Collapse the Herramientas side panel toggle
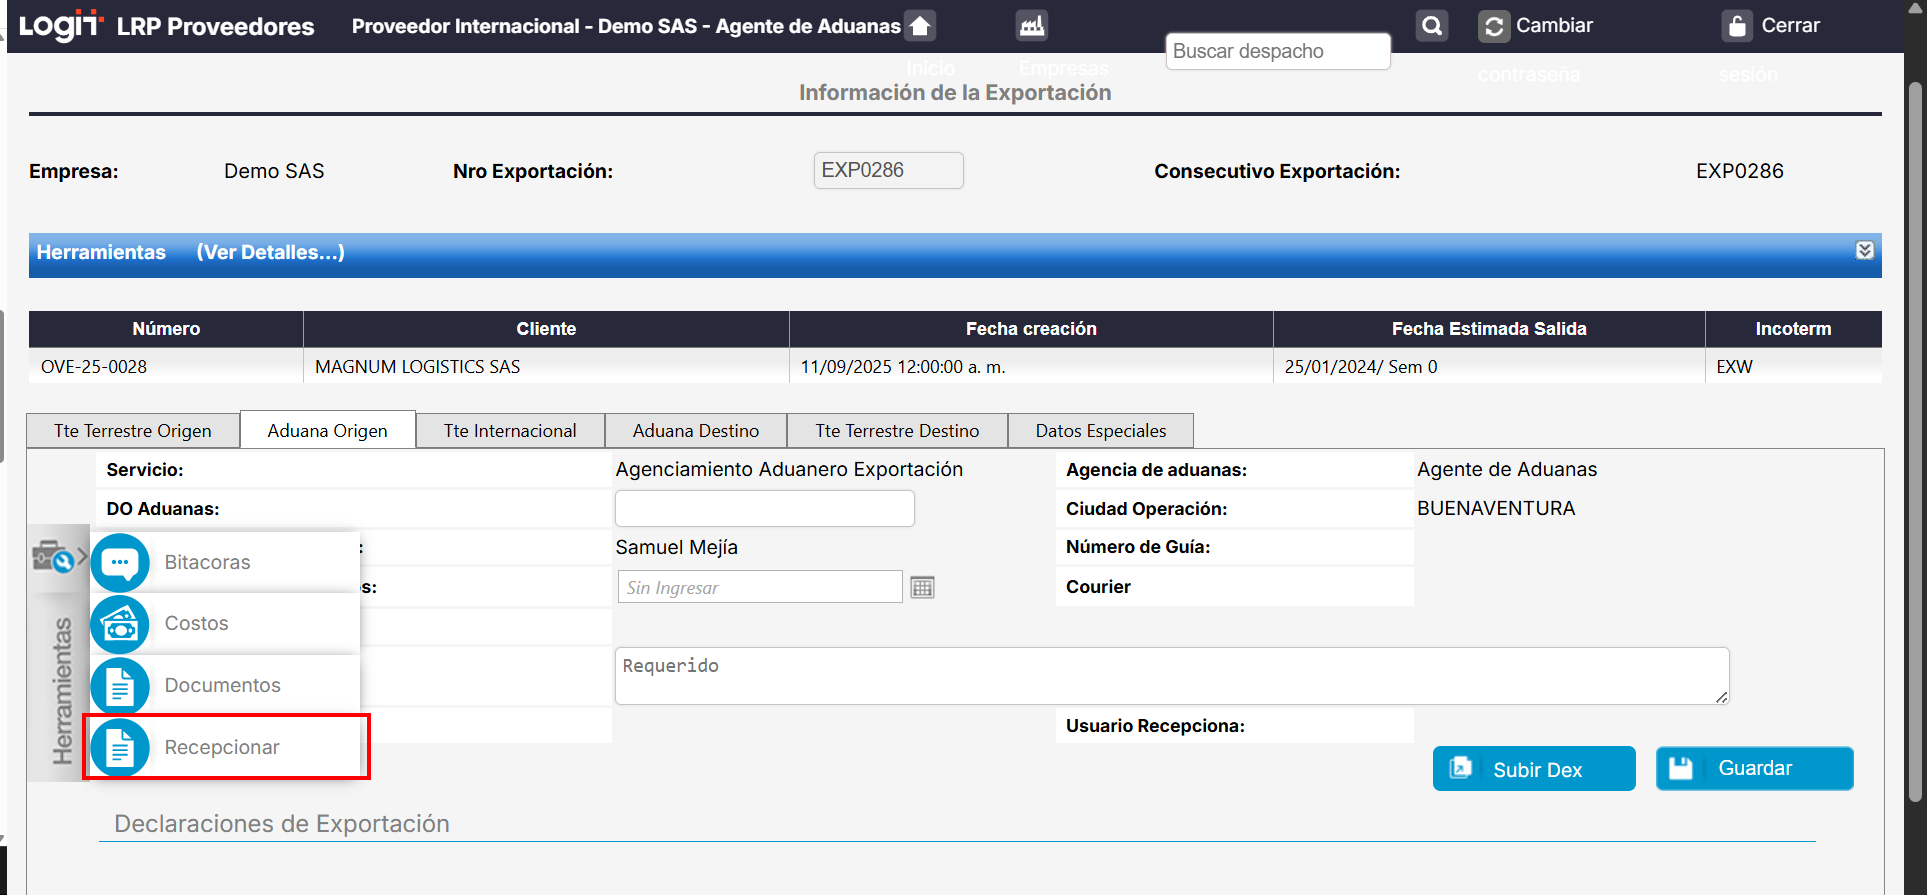The width and height of the screenshot is (1927, 895). click(58, 557)
